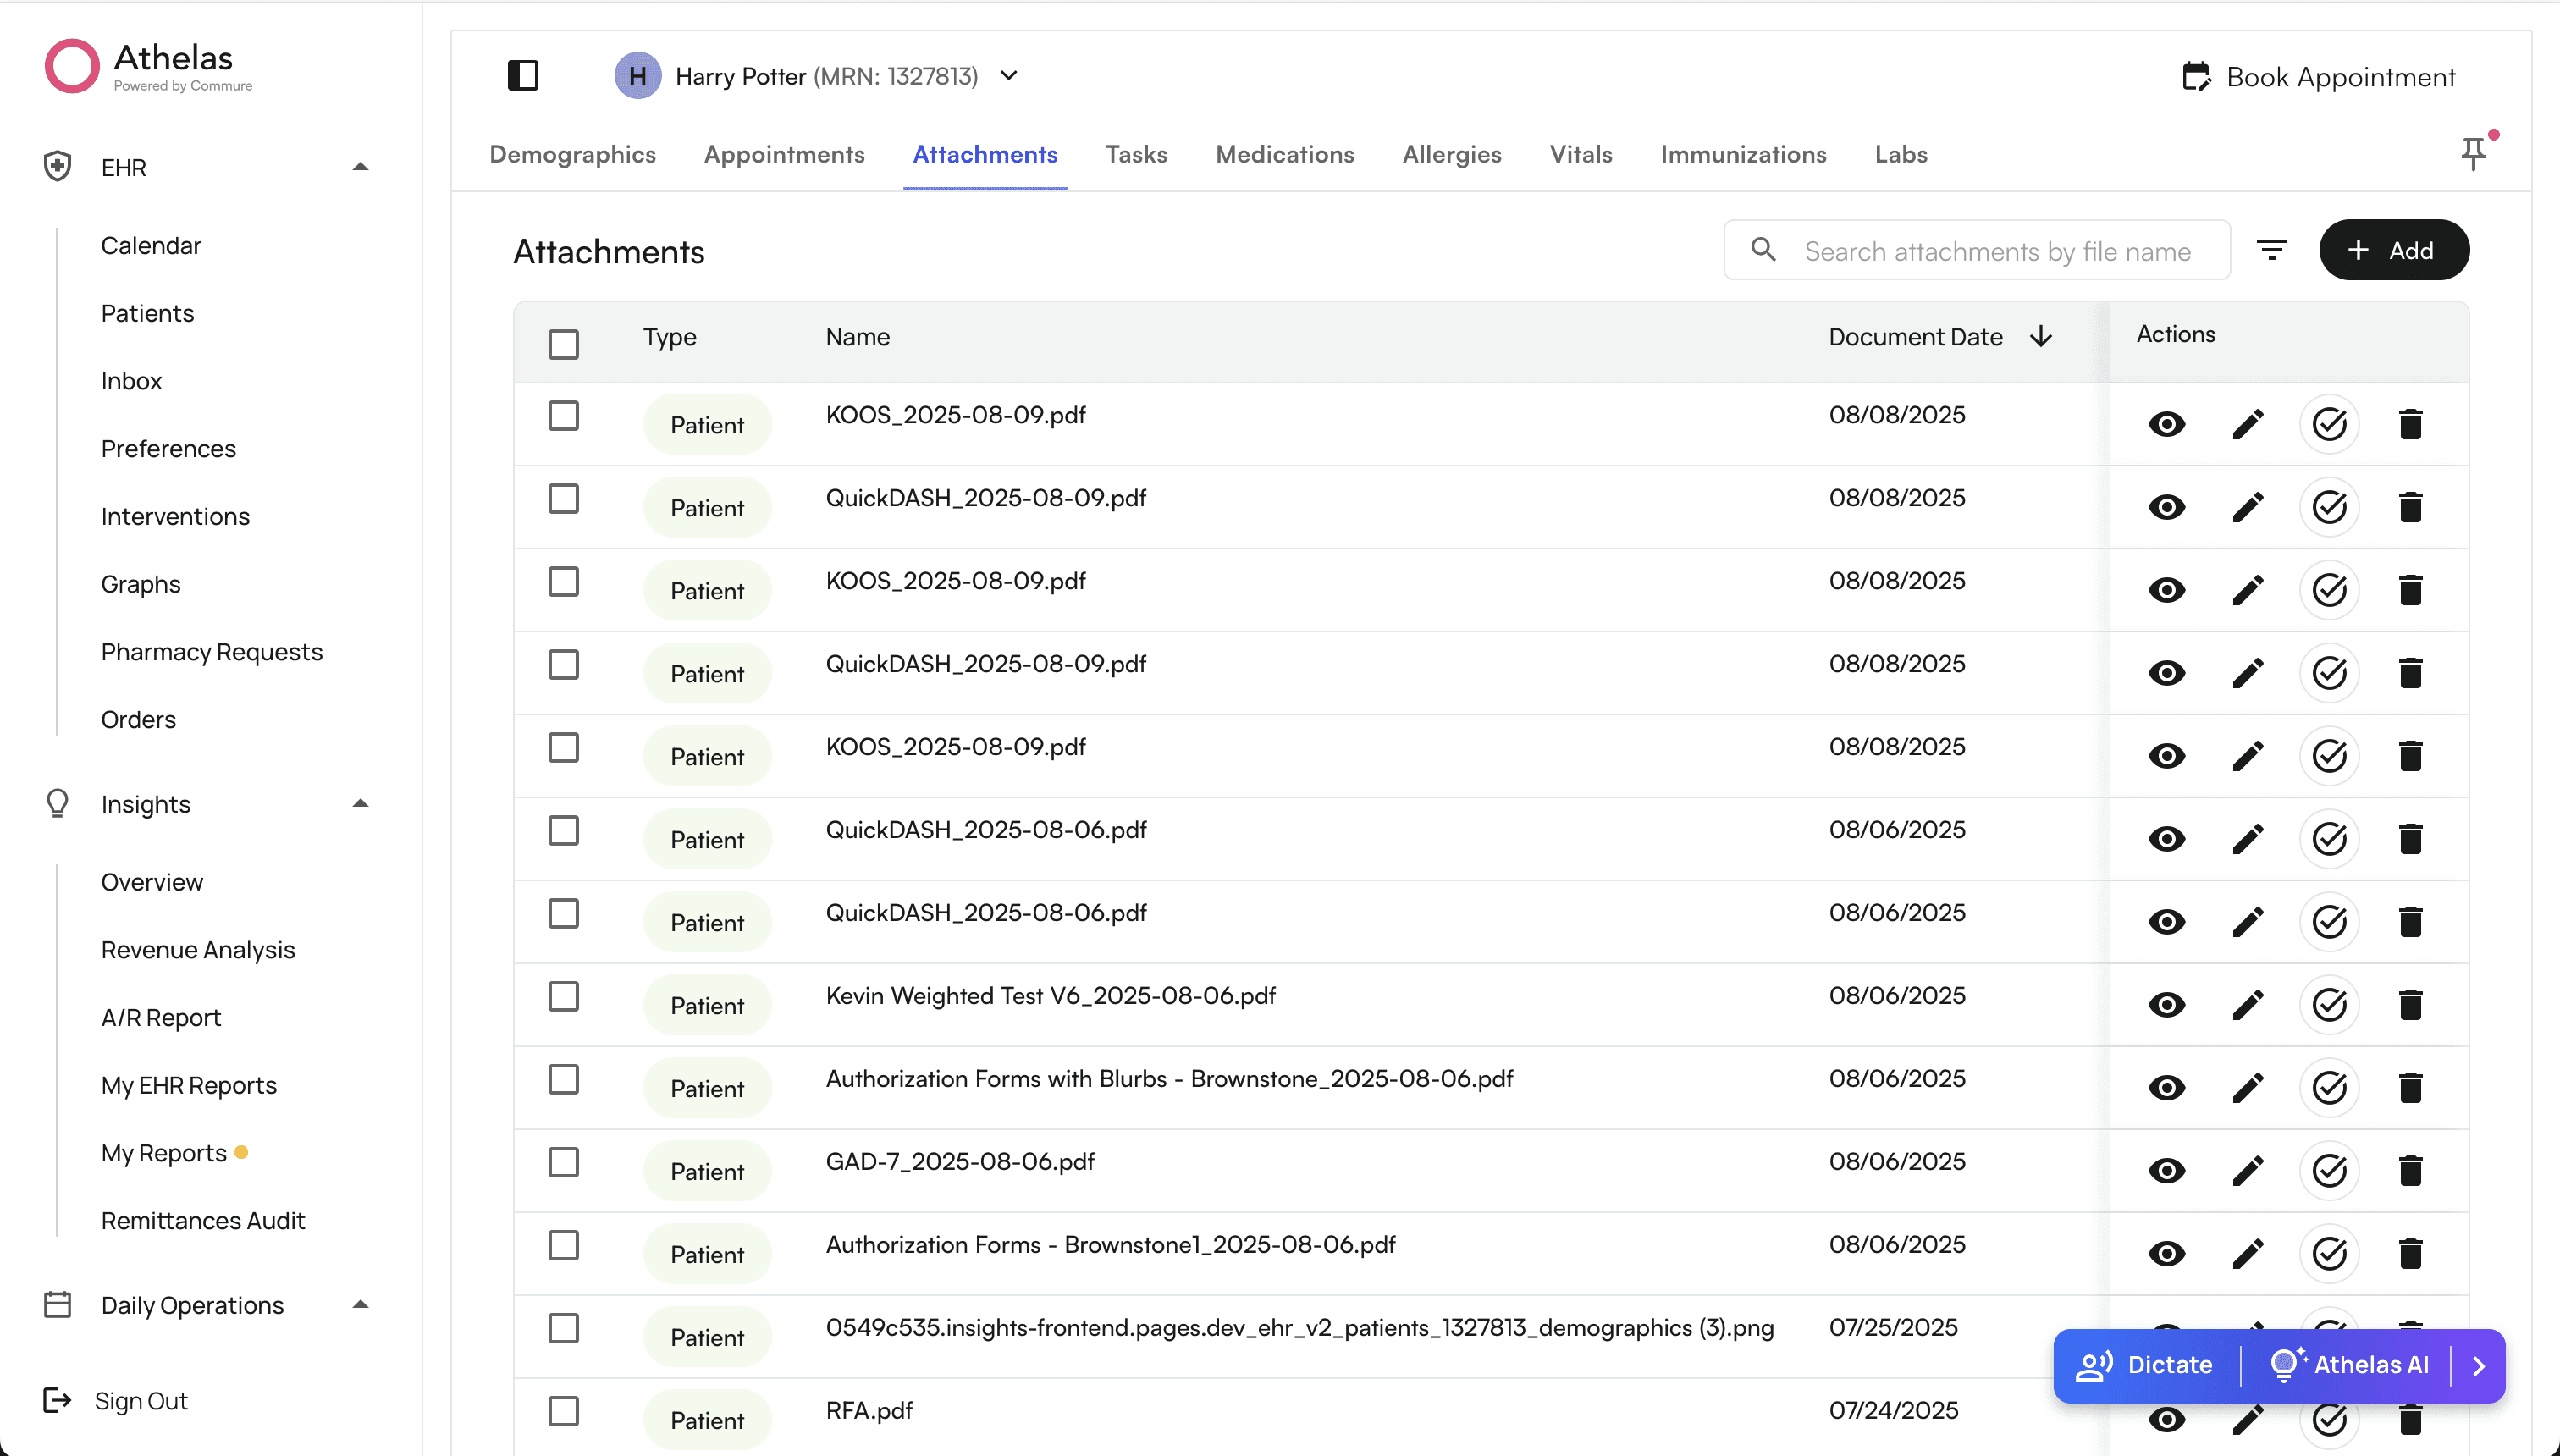Click the Sign Out icon

coord(57,1400)
